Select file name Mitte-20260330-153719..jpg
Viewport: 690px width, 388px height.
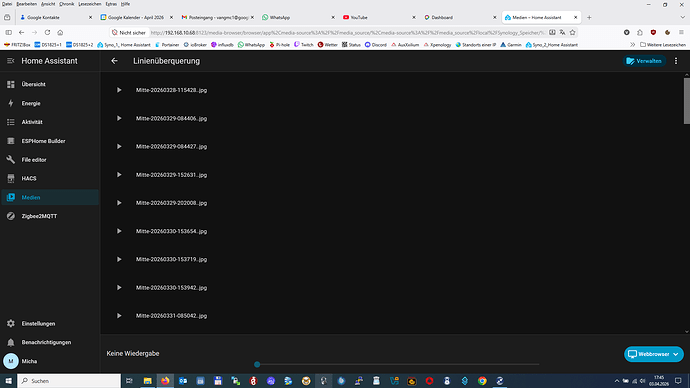pyautogui.click(x=171, y=260)
